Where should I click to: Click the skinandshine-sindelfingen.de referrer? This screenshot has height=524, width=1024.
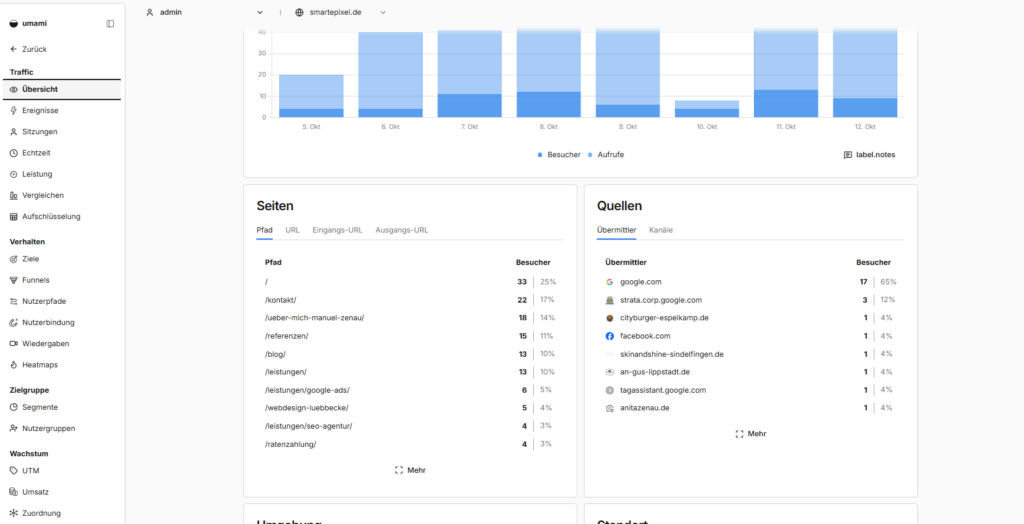[x=671, y=354]
